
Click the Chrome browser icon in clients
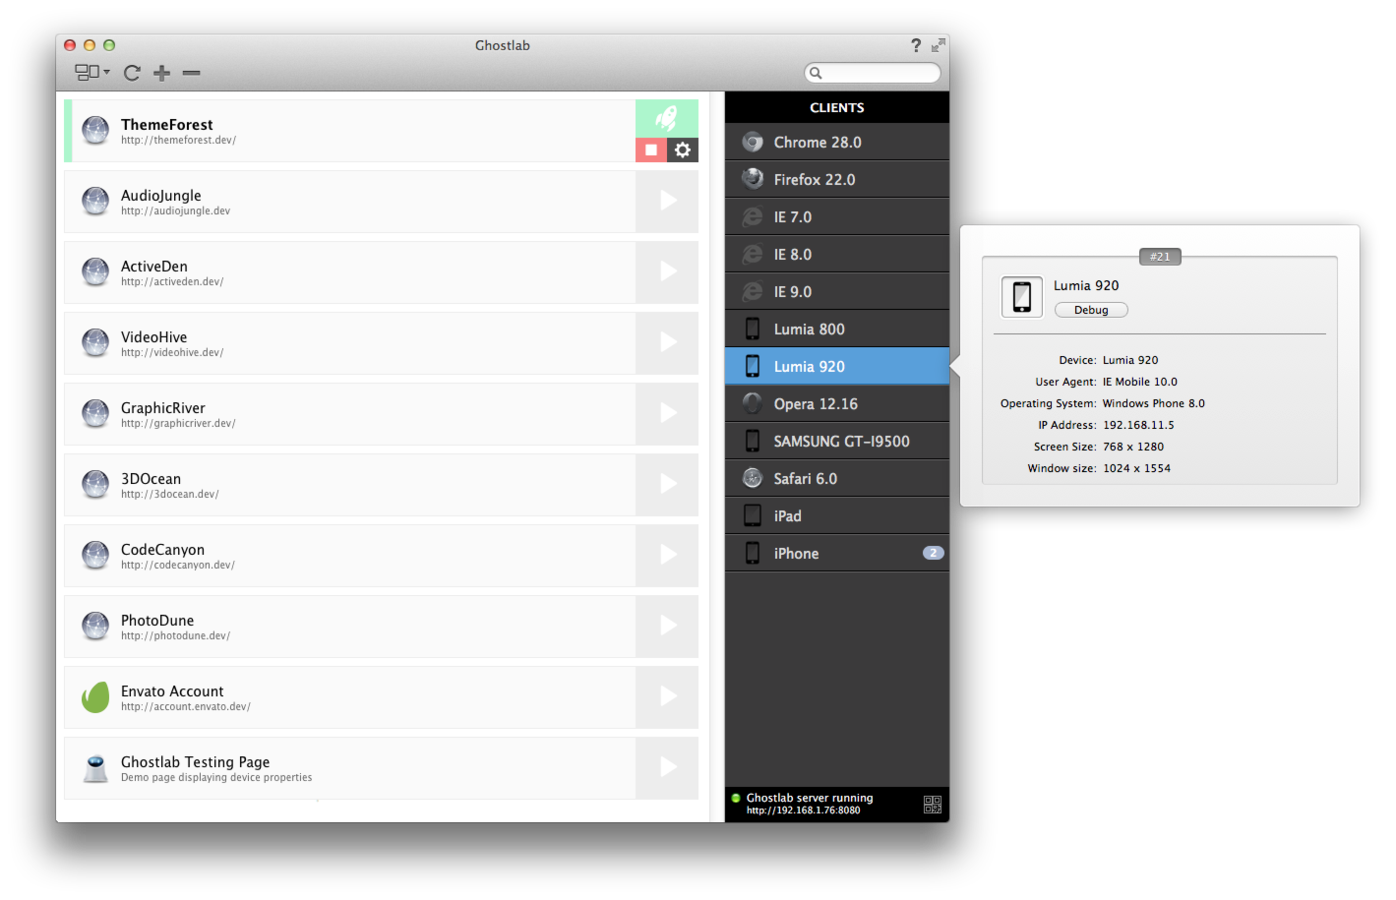(x=753, y=142)
